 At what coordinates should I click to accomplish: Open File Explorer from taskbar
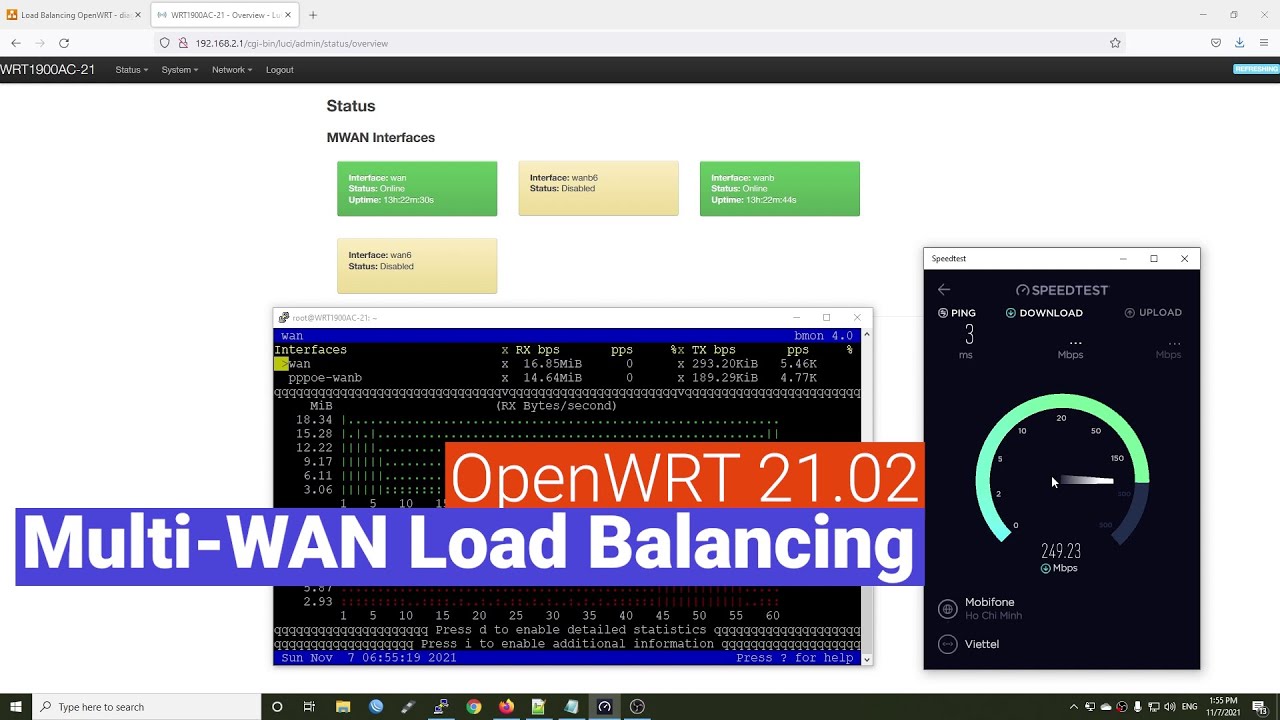(343, 707)
